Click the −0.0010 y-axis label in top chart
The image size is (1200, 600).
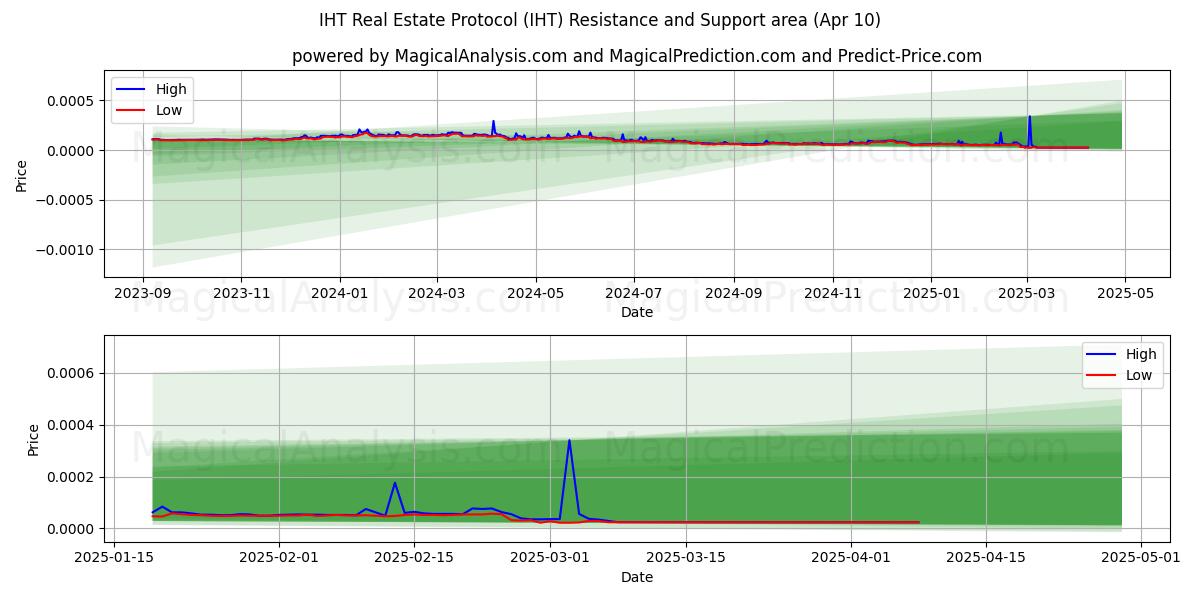click(x=66, y=250)
